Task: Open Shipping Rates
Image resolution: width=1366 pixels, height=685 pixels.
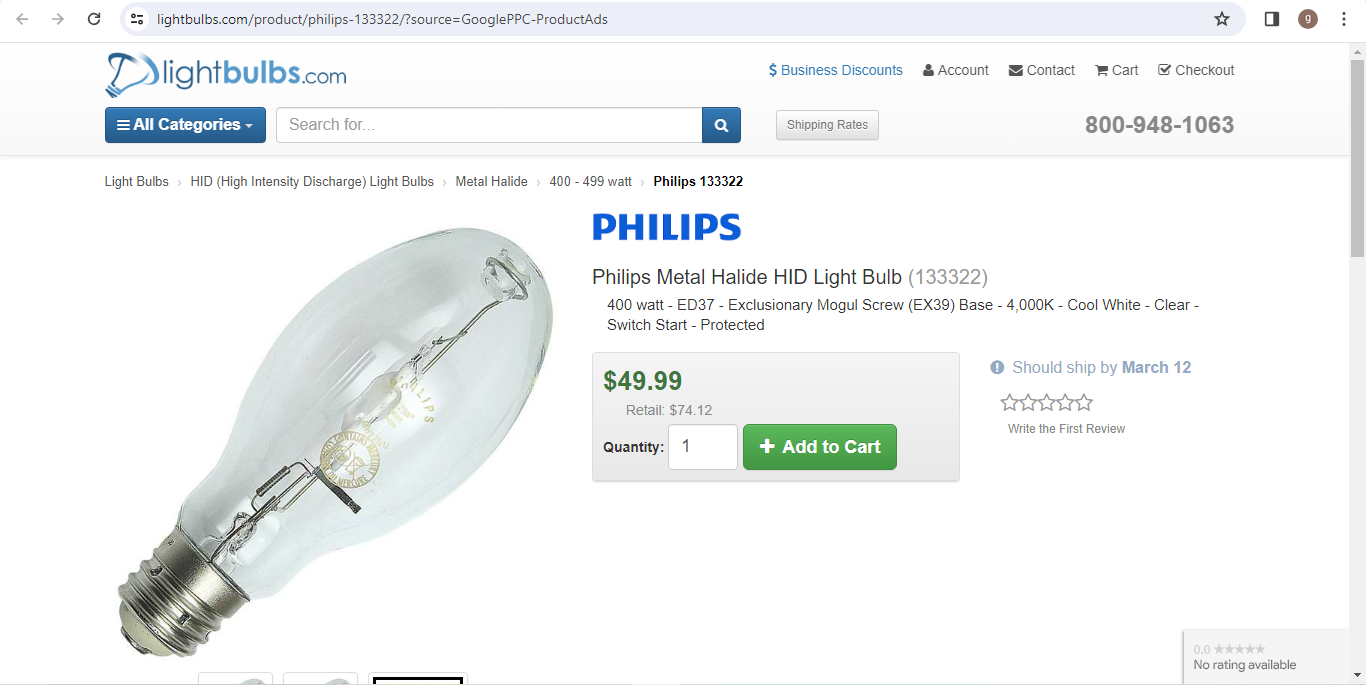Action: 827,125
